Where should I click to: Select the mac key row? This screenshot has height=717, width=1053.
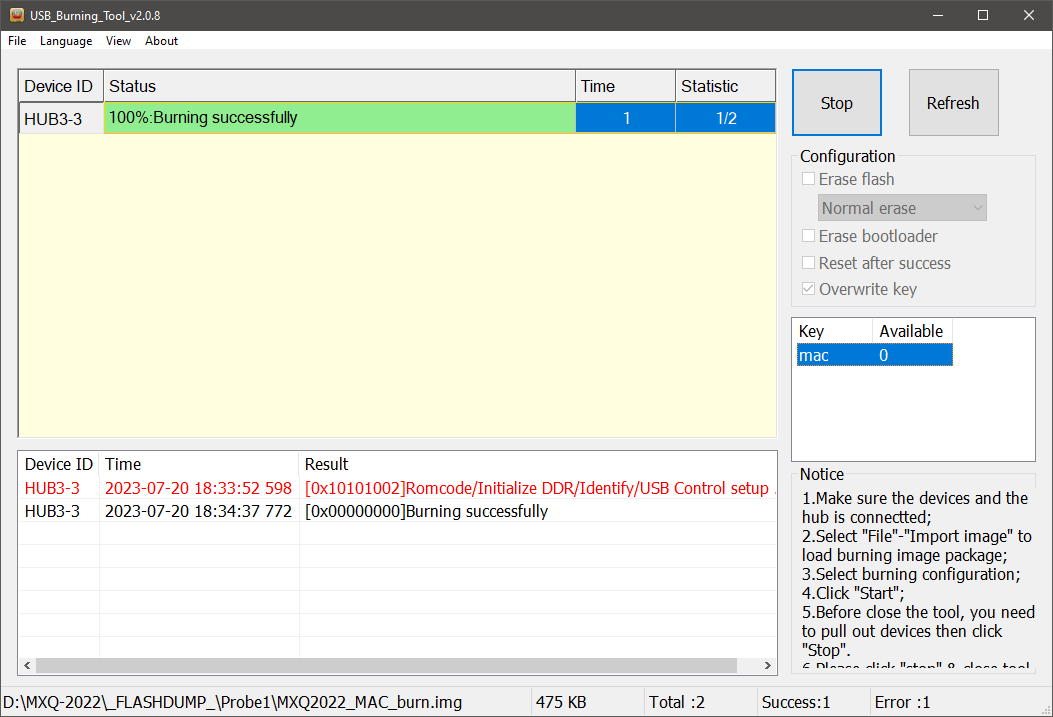(874, 355)
